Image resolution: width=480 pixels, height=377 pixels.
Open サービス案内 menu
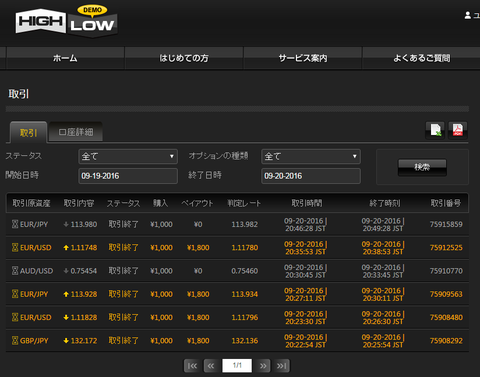pyautogui.click(x=303, y=58)
